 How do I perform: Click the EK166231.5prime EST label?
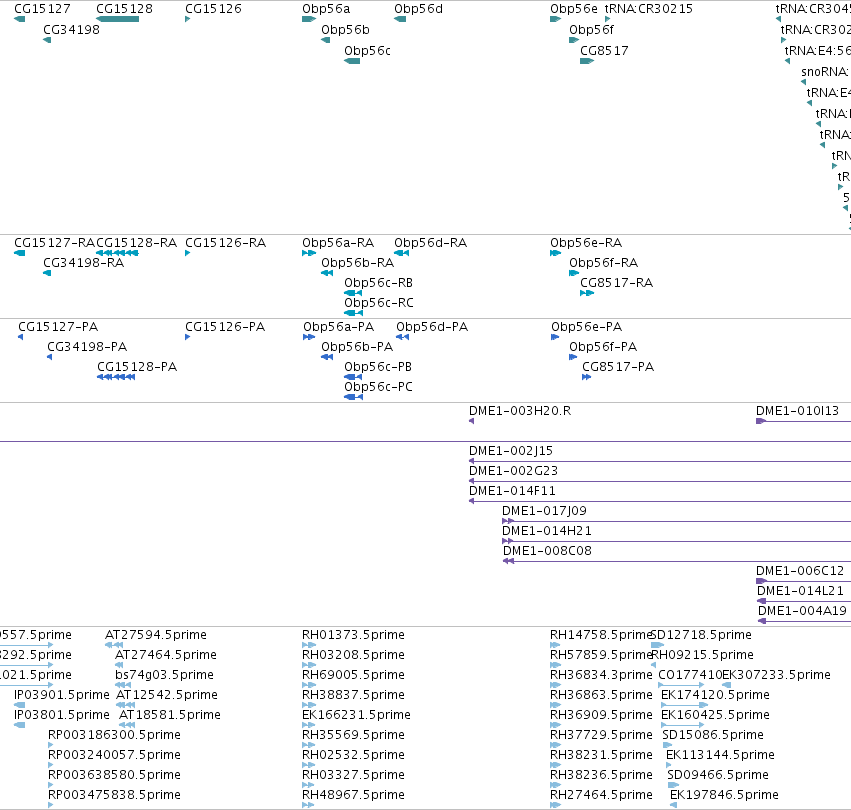[357, 716]
